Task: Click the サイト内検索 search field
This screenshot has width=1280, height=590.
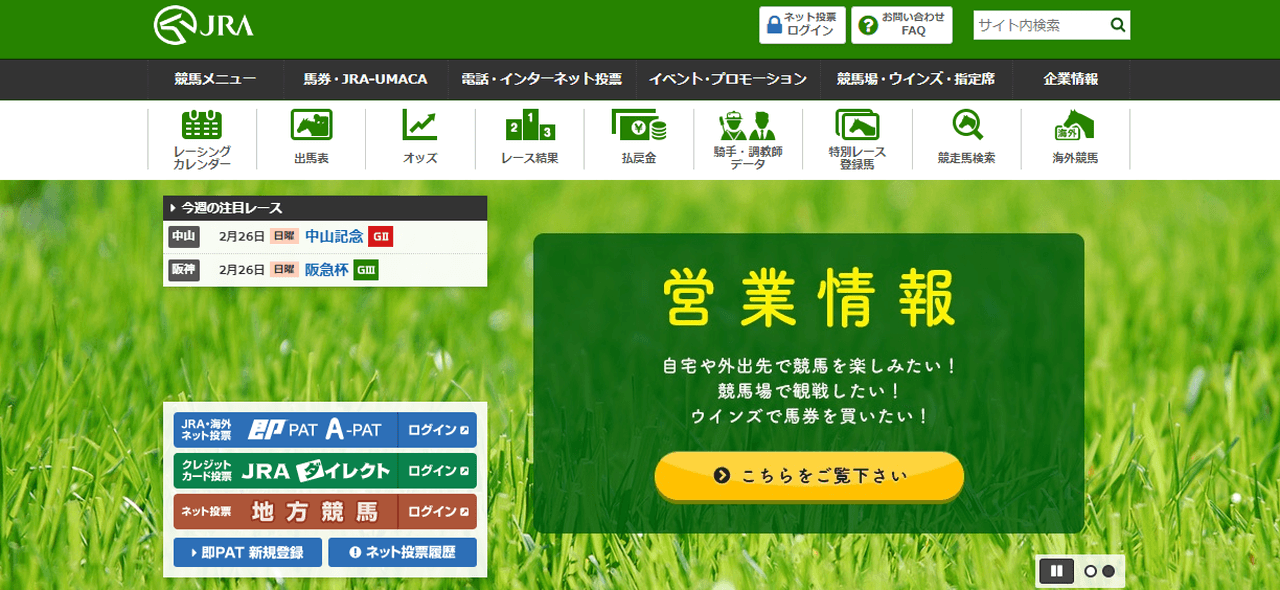Action: click(1038, 25)
